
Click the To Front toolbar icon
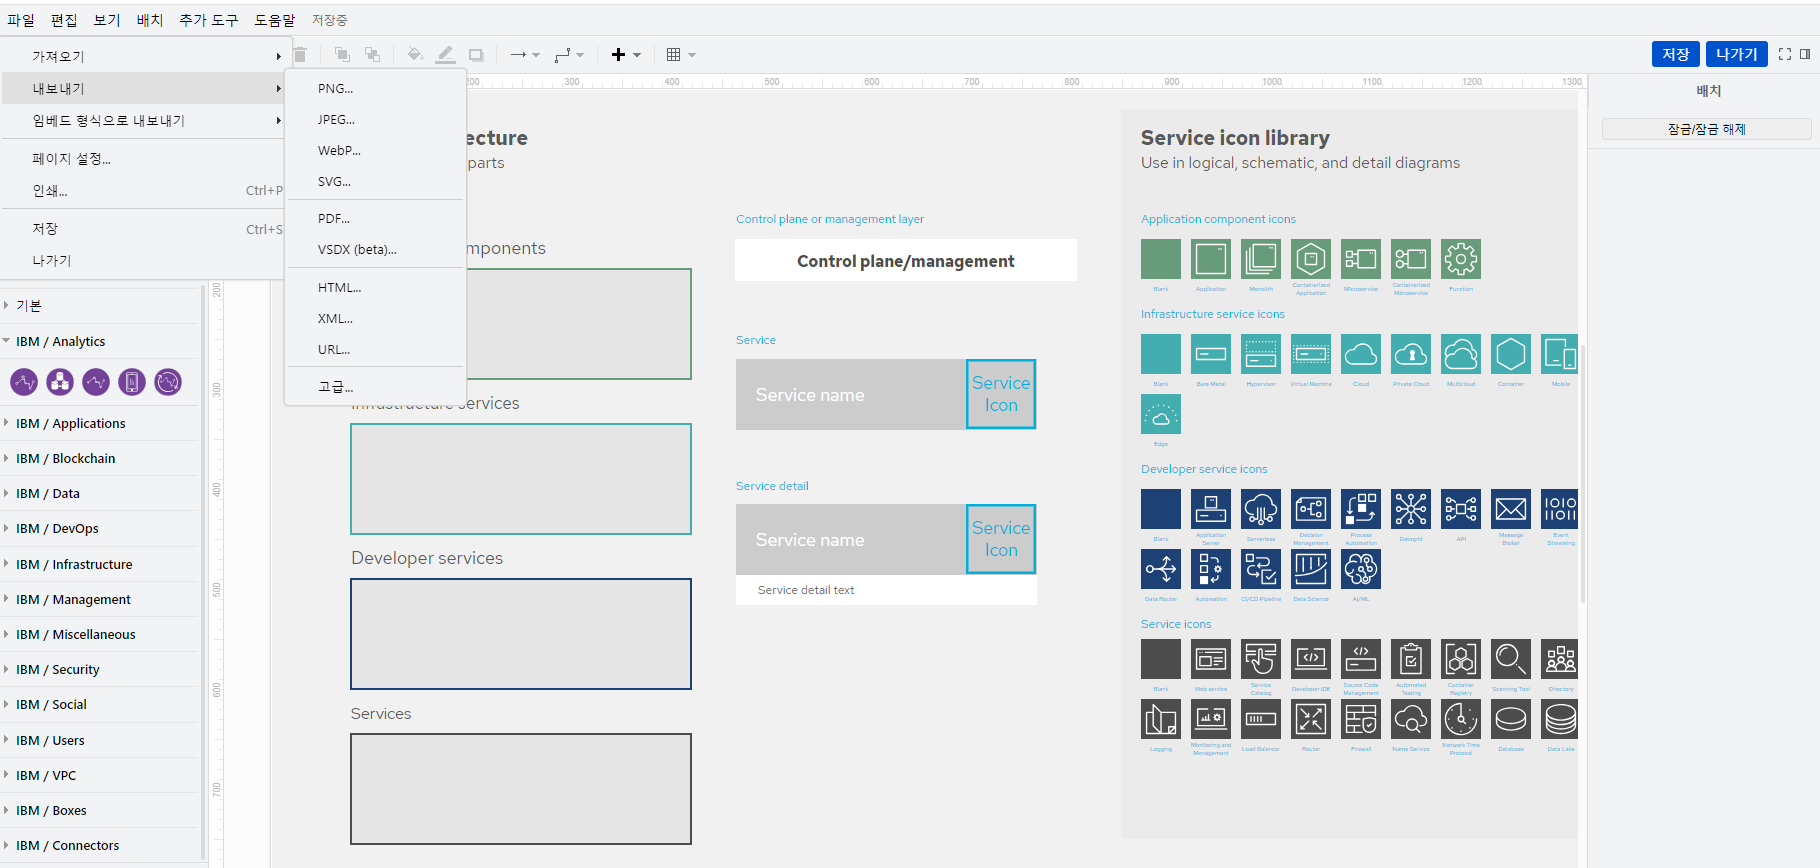coord(342,55)
